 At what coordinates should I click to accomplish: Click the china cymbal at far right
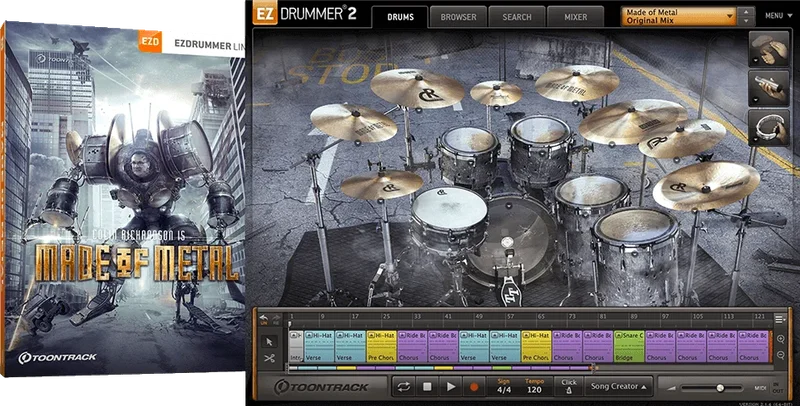point(706,185)
